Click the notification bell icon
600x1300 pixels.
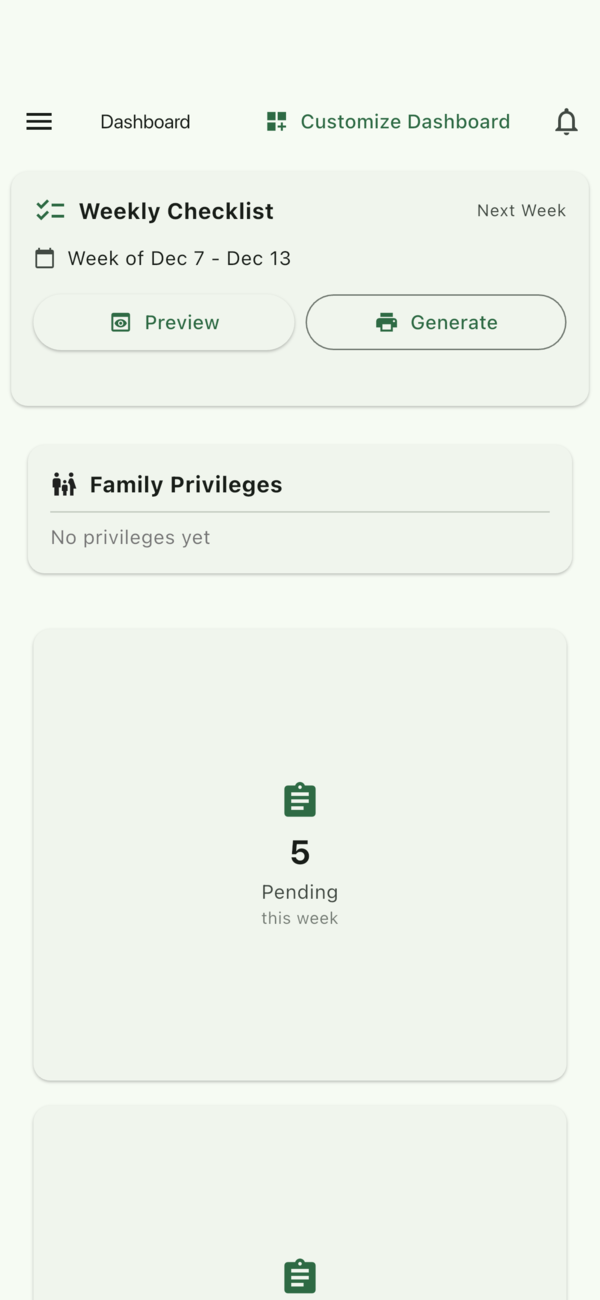[566, 121]
